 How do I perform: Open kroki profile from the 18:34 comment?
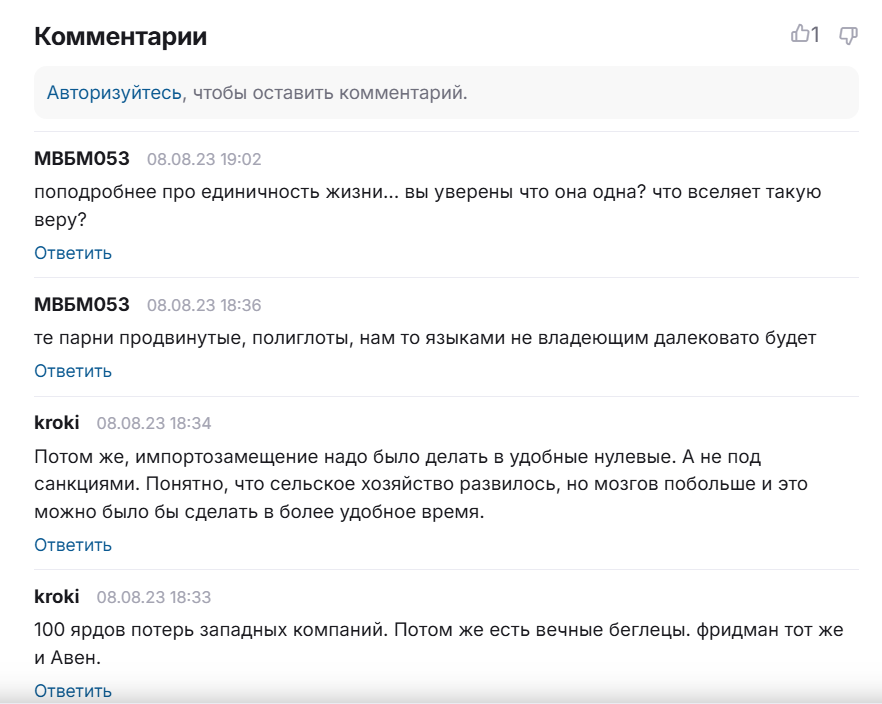point(57,422)
